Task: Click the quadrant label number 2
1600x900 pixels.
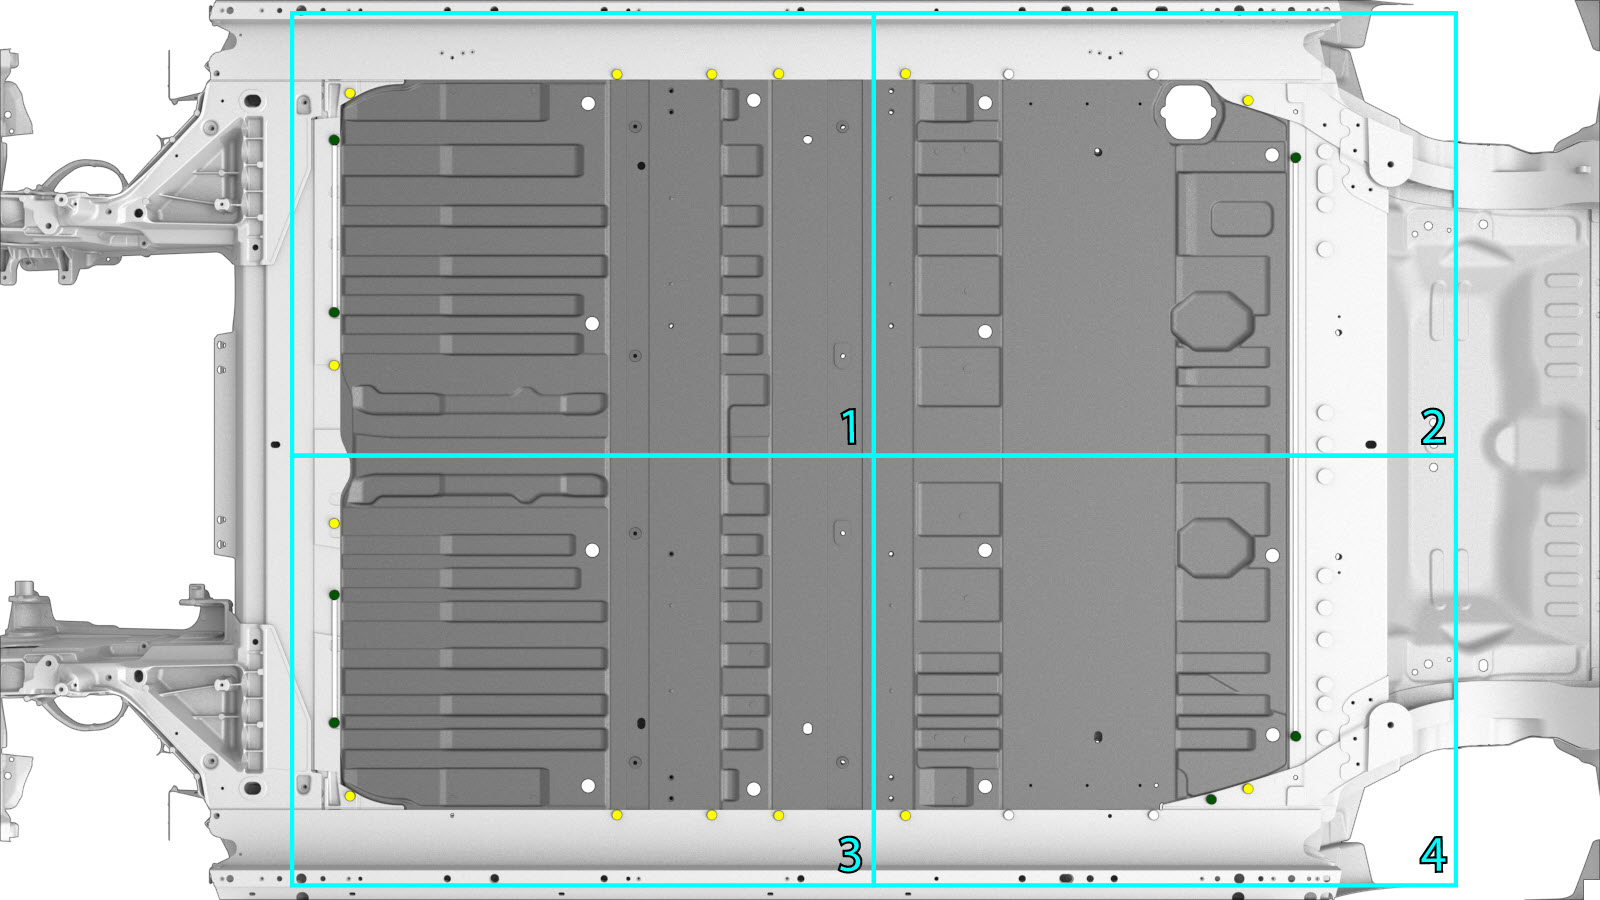Action: 1433,428
